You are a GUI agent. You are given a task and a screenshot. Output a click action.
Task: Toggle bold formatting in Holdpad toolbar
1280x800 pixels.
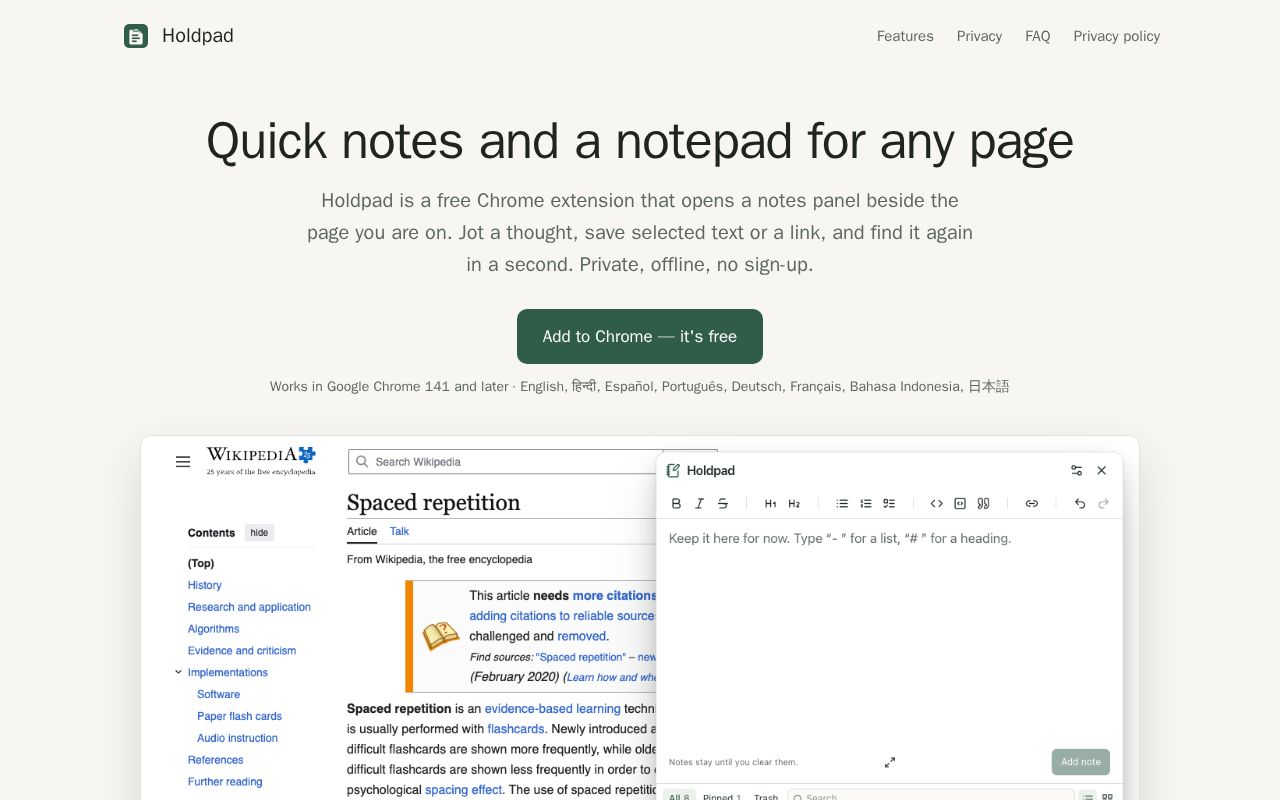click(x=676, y=503)
